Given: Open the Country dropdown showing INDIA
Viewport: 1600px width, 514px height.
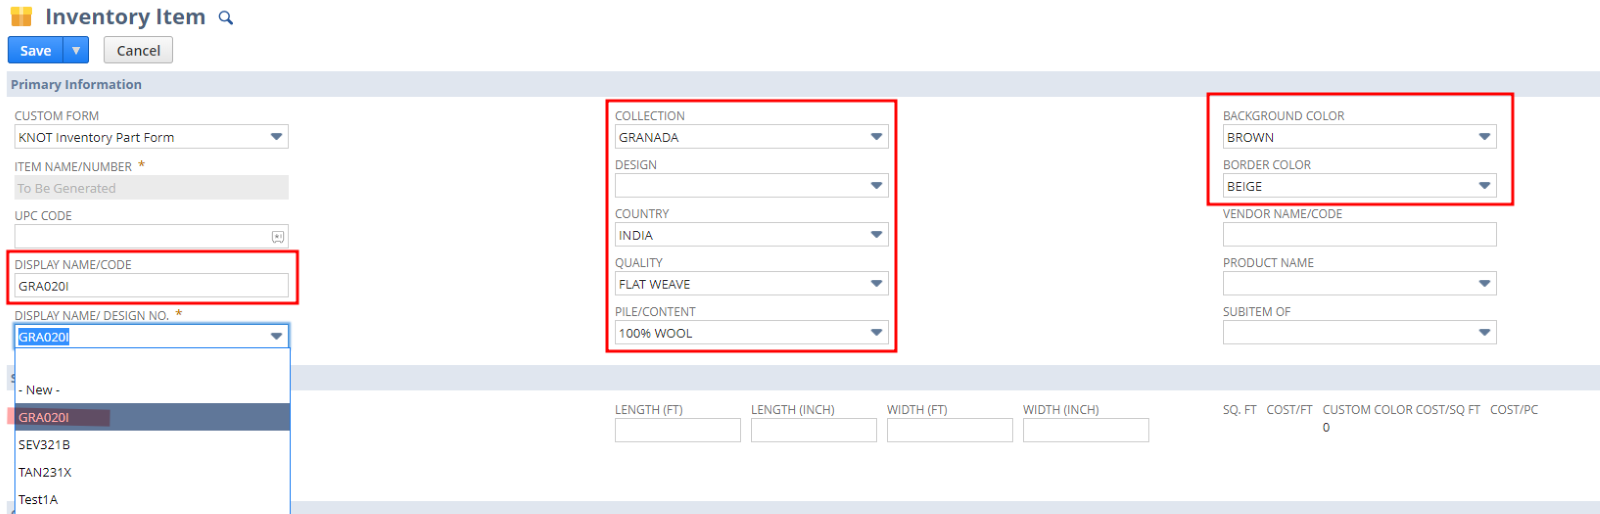Looking at the screenshot, I should 876,235.
